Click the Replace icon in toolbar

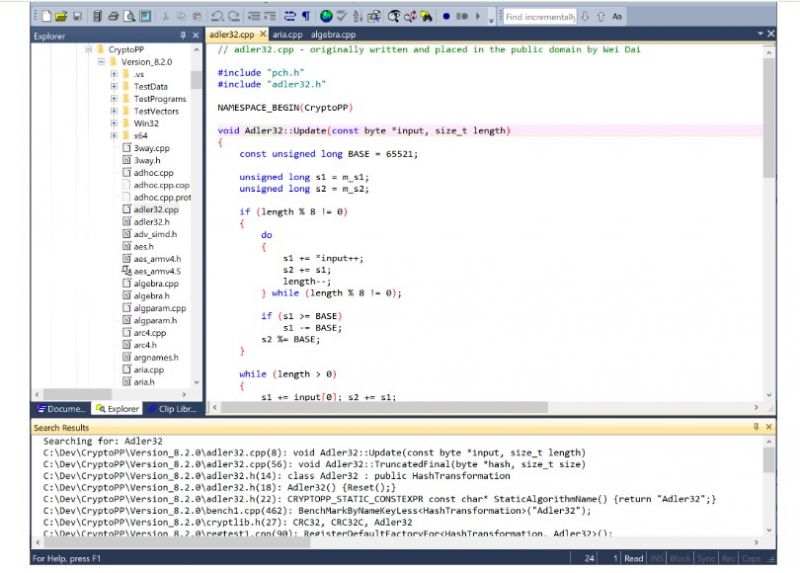tap(410, 16)
